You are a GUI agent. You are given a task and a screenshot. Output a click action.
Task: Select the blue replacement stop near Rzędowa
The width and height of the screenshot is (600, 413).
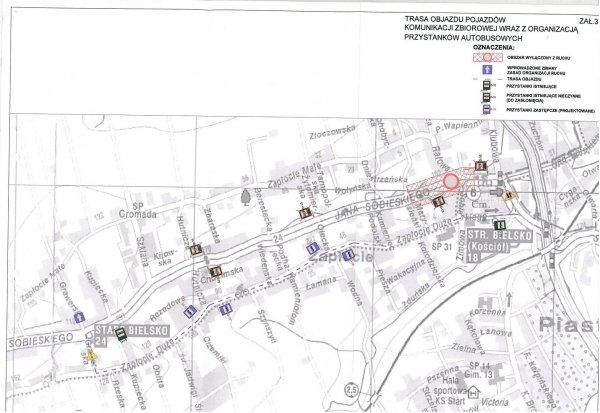(190, 312)
